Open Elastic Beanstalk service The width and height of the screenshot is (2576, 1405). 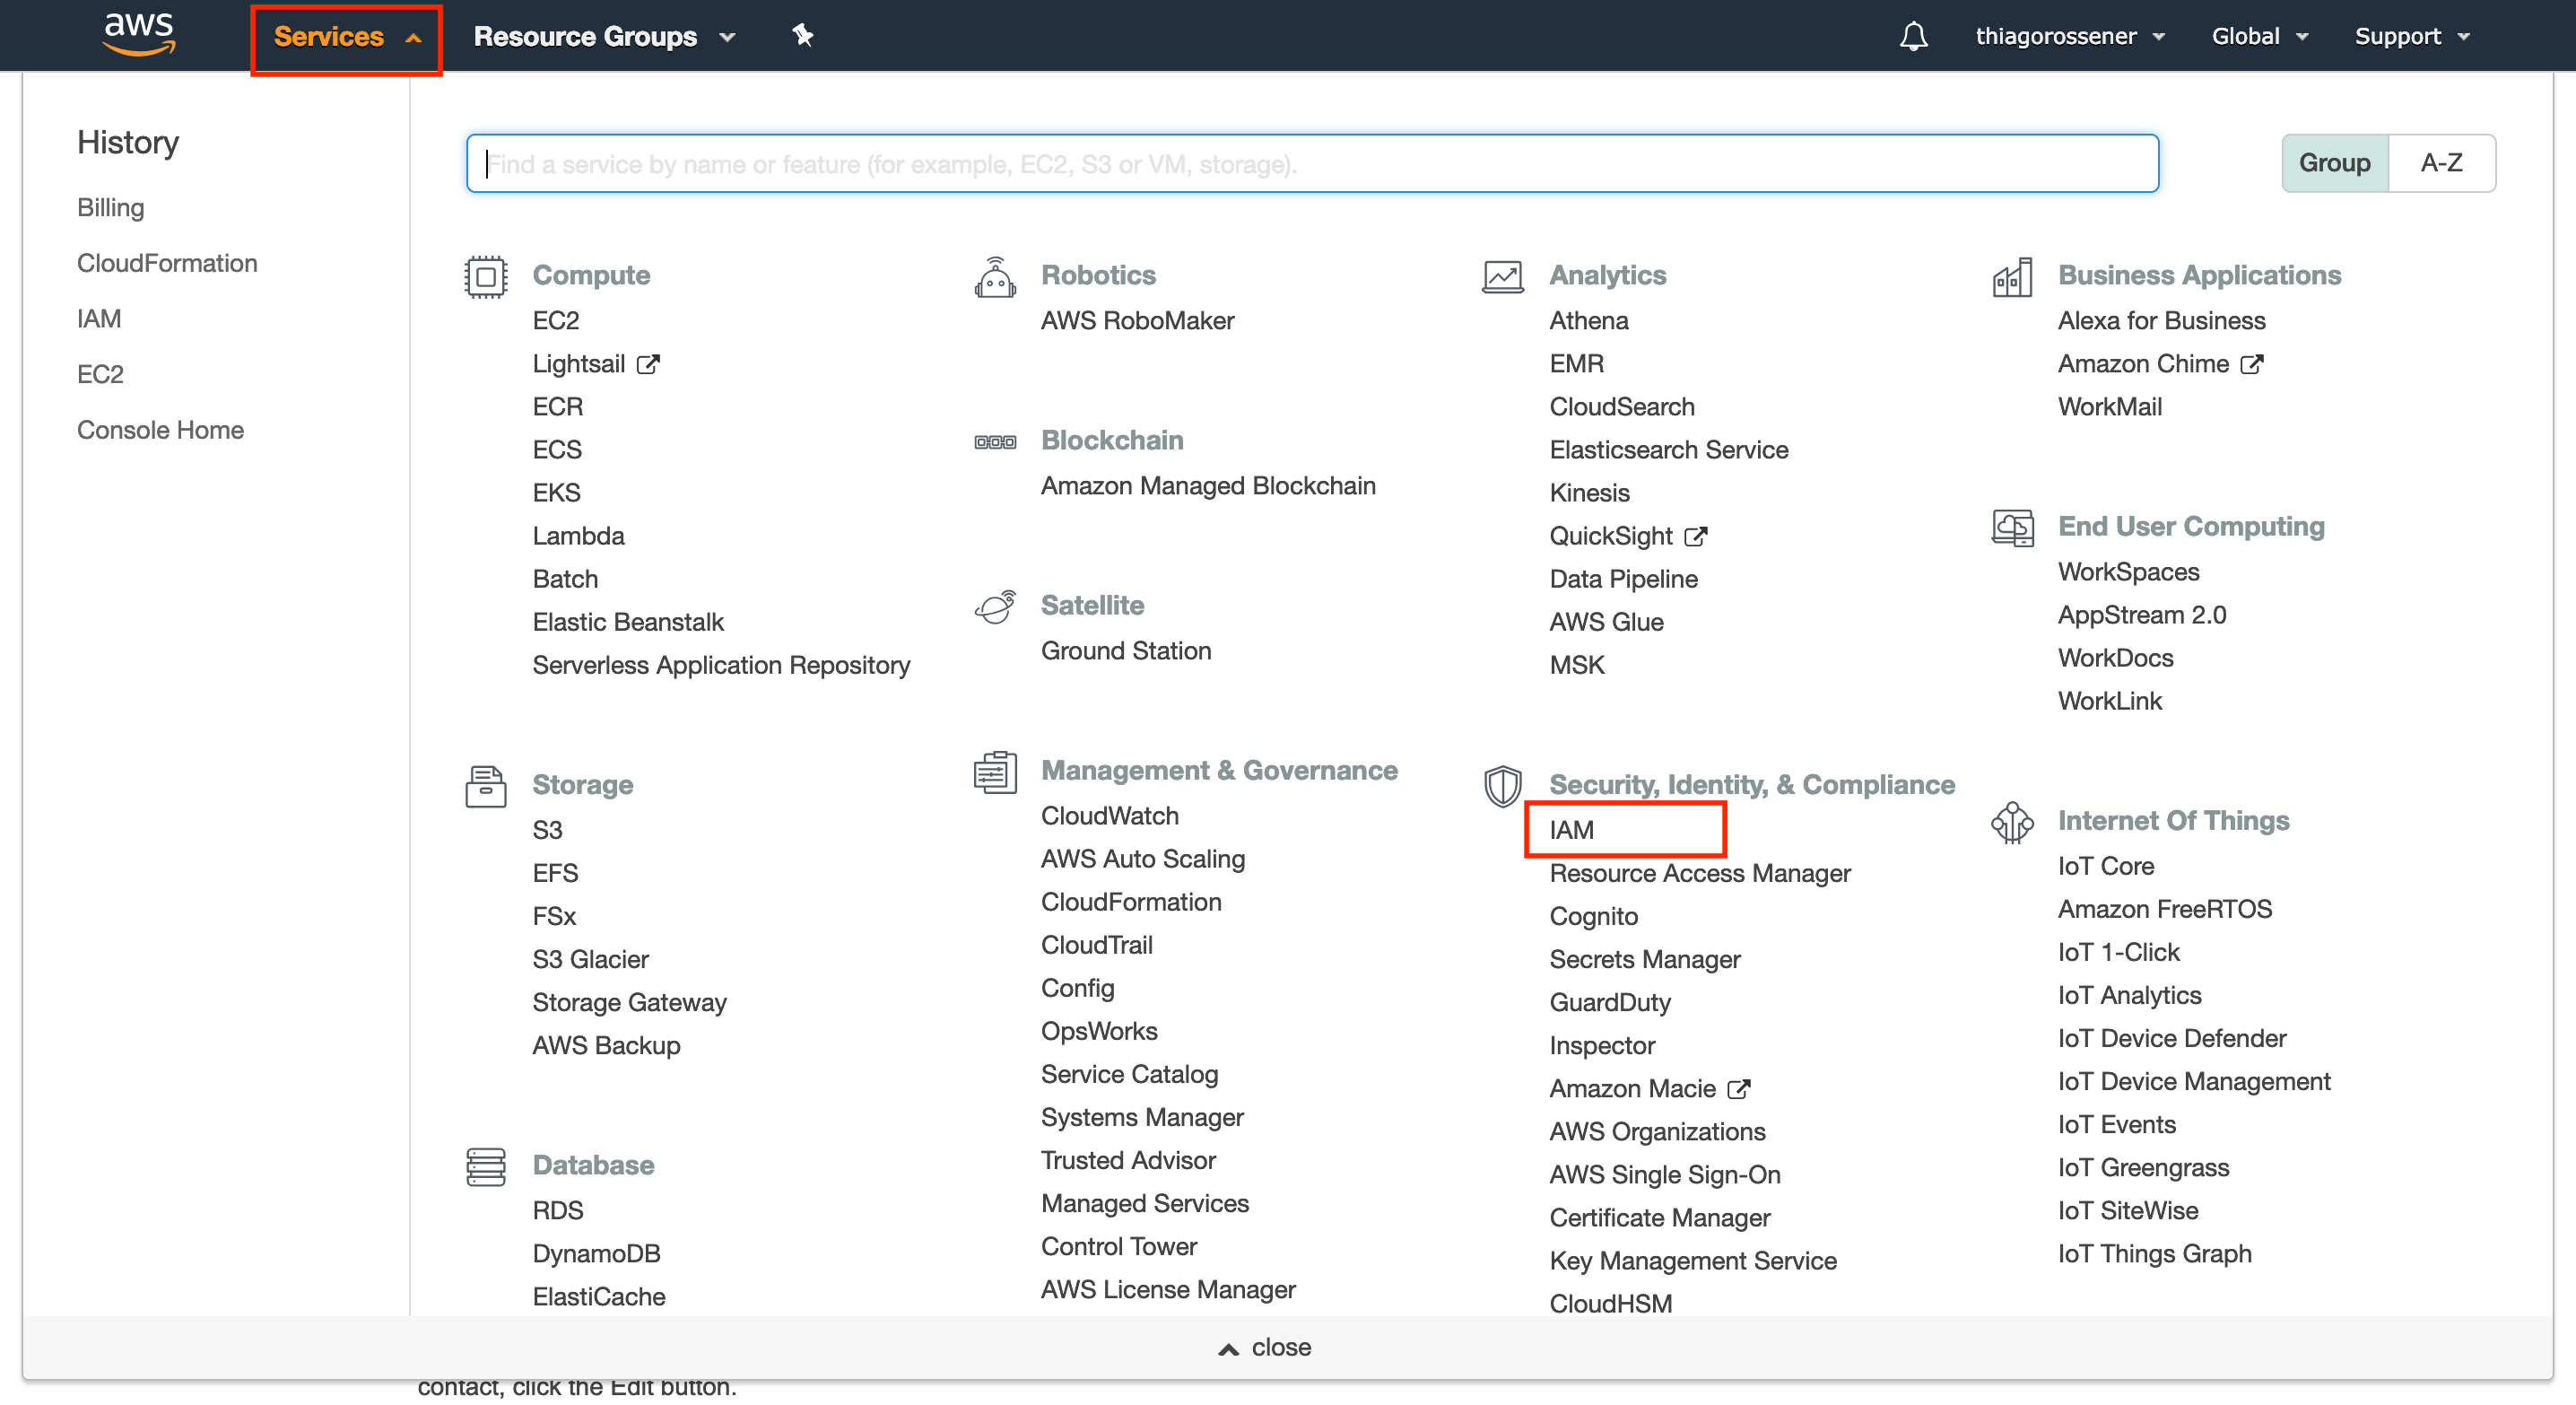(x=628, y=622)
